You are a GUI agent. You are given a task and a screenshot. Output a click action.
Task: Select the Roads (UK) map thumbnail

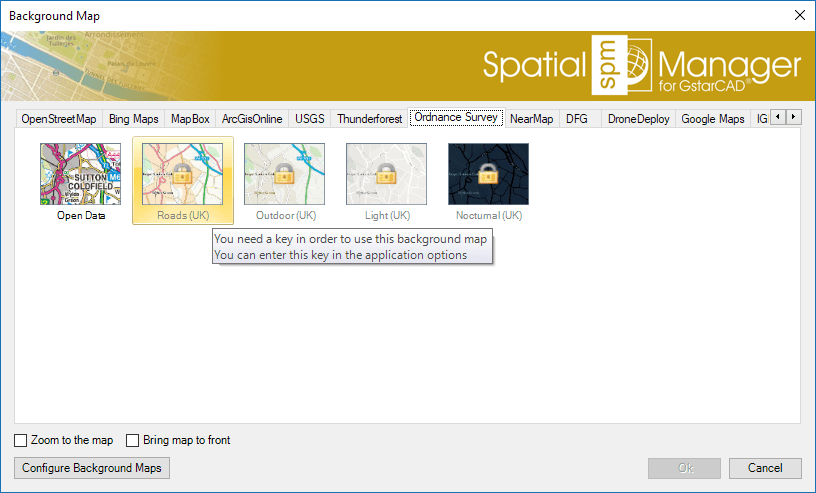pyautogui.click(x=182, y=174)
